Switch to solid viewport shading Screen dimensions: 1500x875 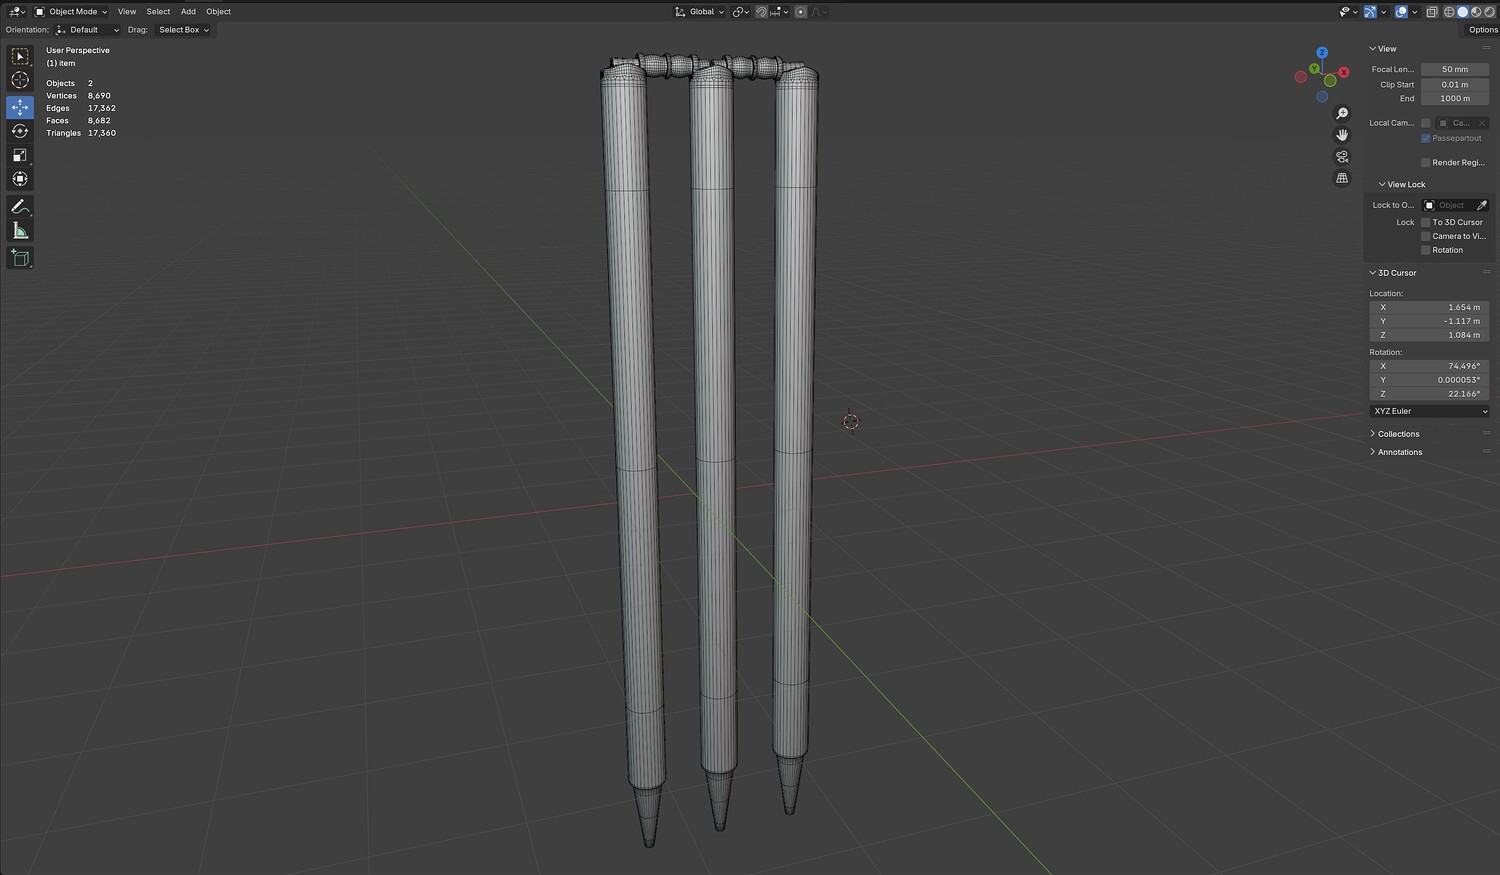[1463, 12]
